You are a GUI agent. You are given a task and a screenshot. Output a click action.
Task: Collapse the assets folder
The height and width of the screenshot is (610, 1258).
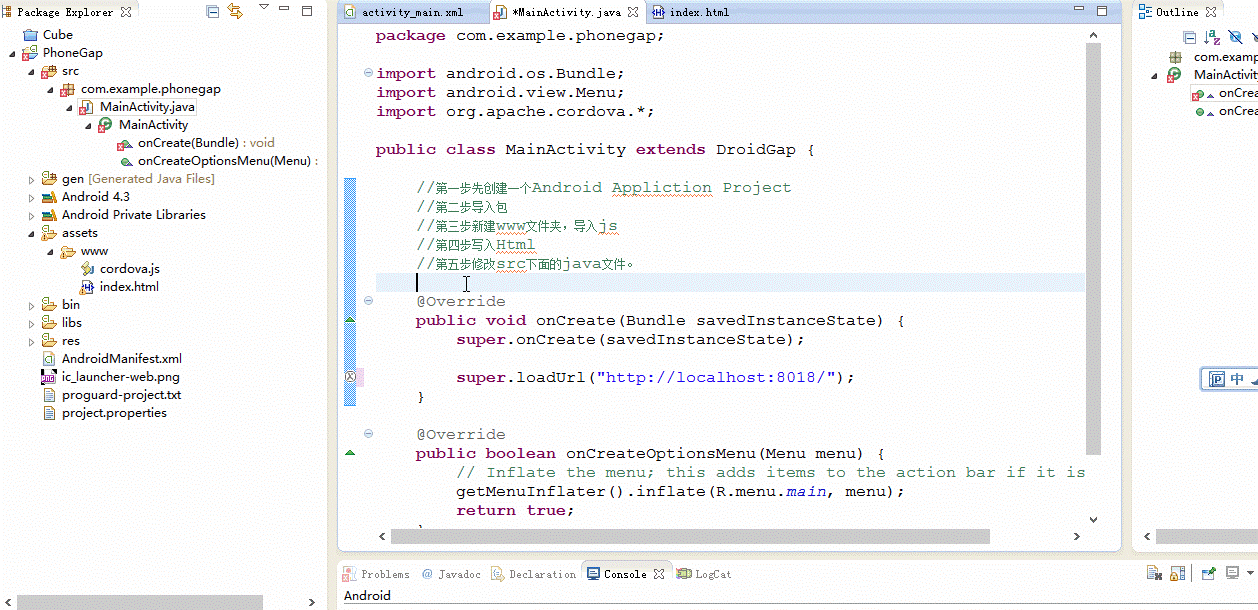coord(31,233)
